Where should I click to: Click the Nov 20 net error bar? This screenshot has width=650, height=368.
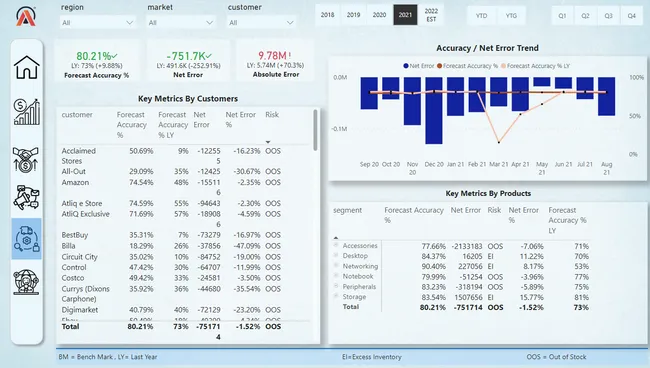click(x=412, y=101)
